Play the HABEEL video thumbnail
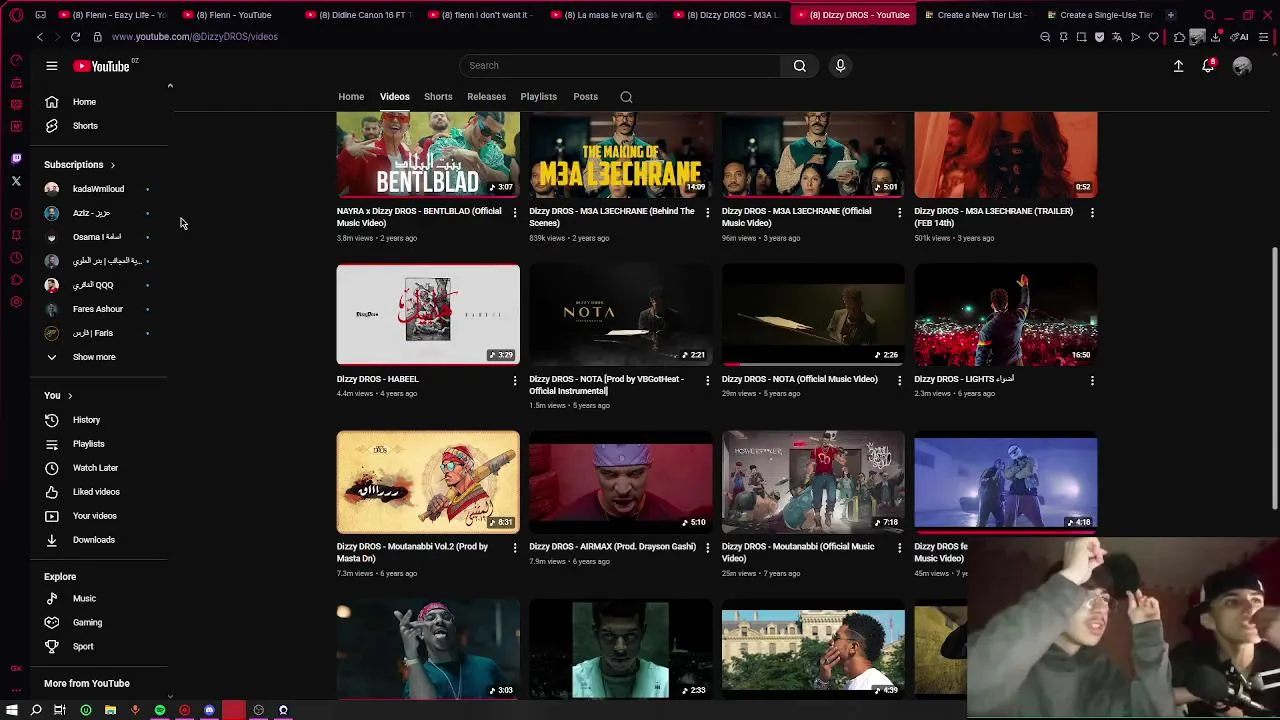The width and height of the screenshot is (1280, 720). (428, 314)
